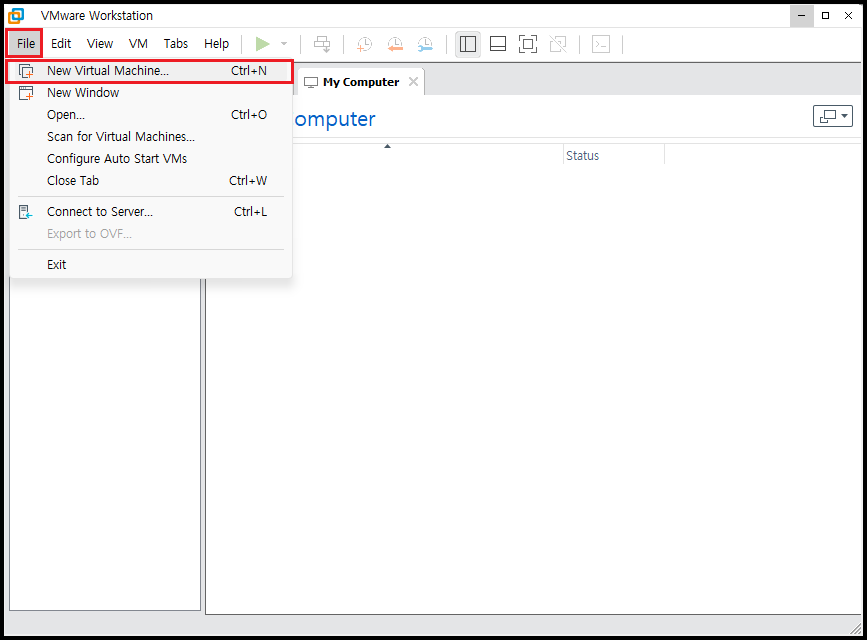Click the New Window menu icon
Screen dimensions: 867x640
[26, 93]
